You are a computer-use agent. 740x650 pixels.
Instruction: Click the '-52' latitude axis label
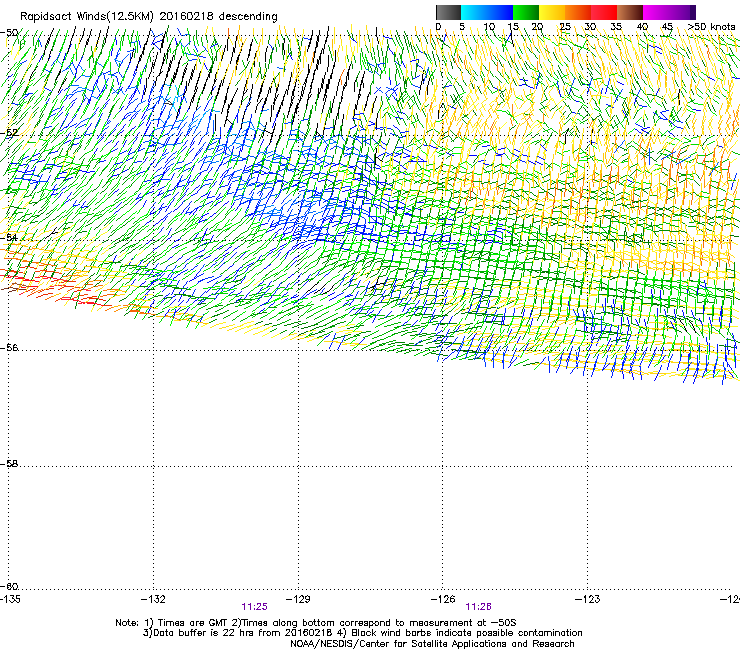point(9,133)
